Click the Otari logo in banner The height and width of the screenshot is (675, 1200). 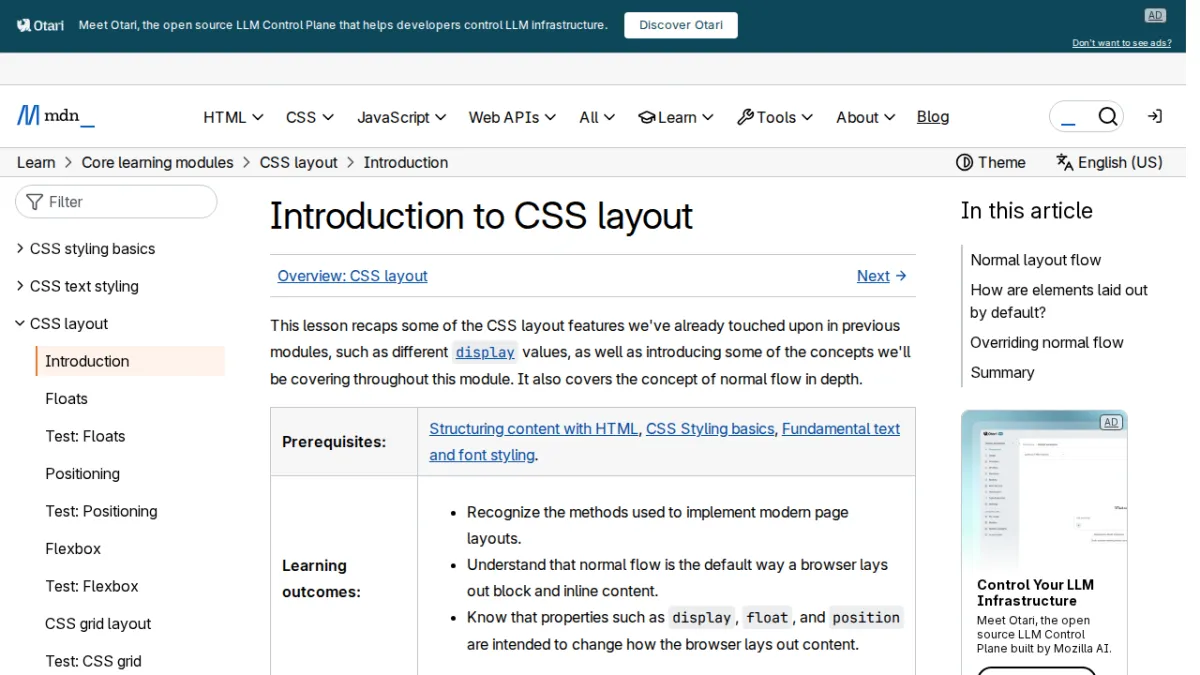coord(40,25)
